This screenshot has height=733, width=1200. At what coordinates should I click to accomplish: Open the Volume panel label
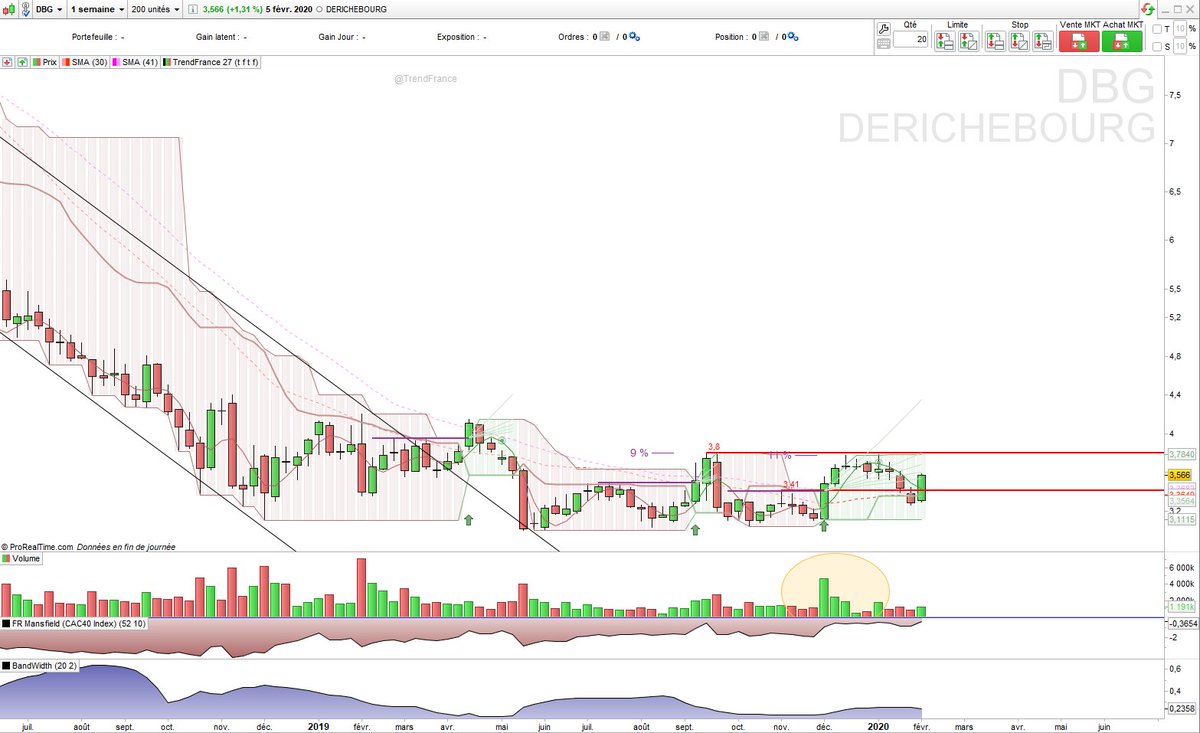click(22, 559)
